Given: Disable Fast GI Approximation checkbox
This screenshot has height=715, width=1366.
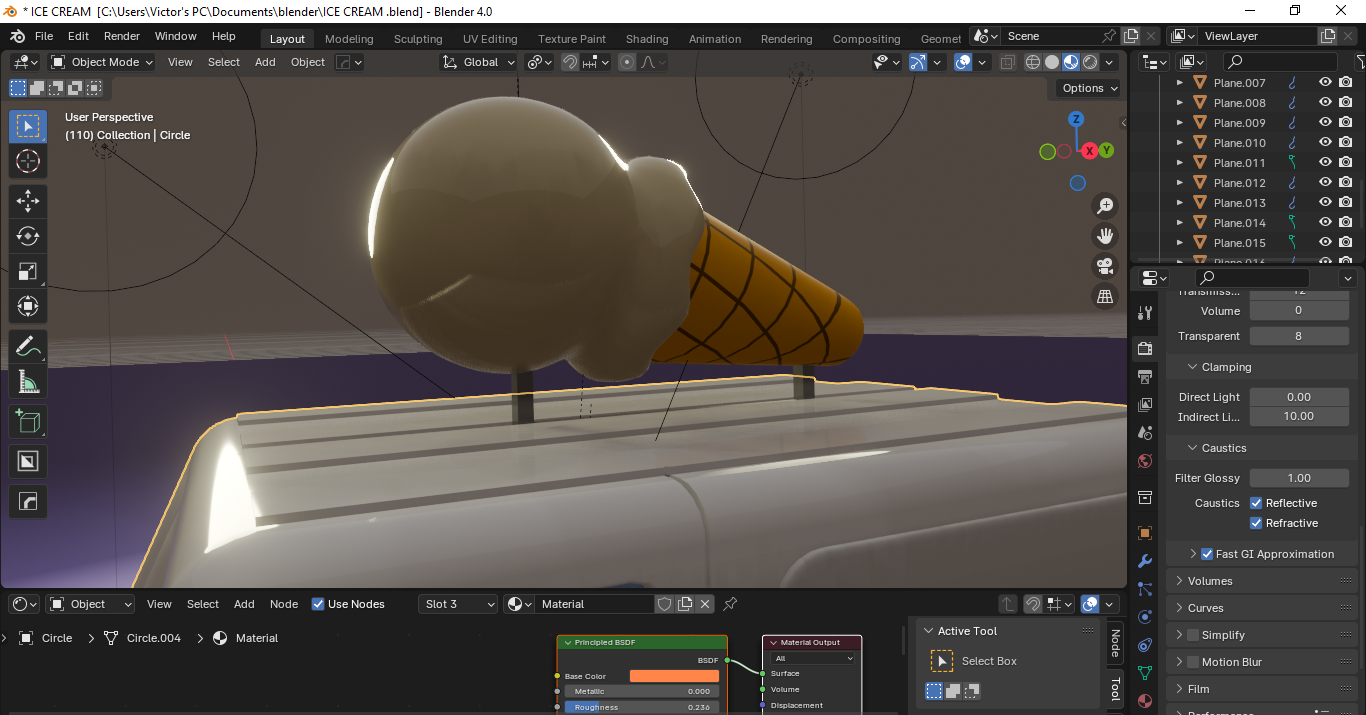Looking at the screenshot, I should pos(1207,554).
